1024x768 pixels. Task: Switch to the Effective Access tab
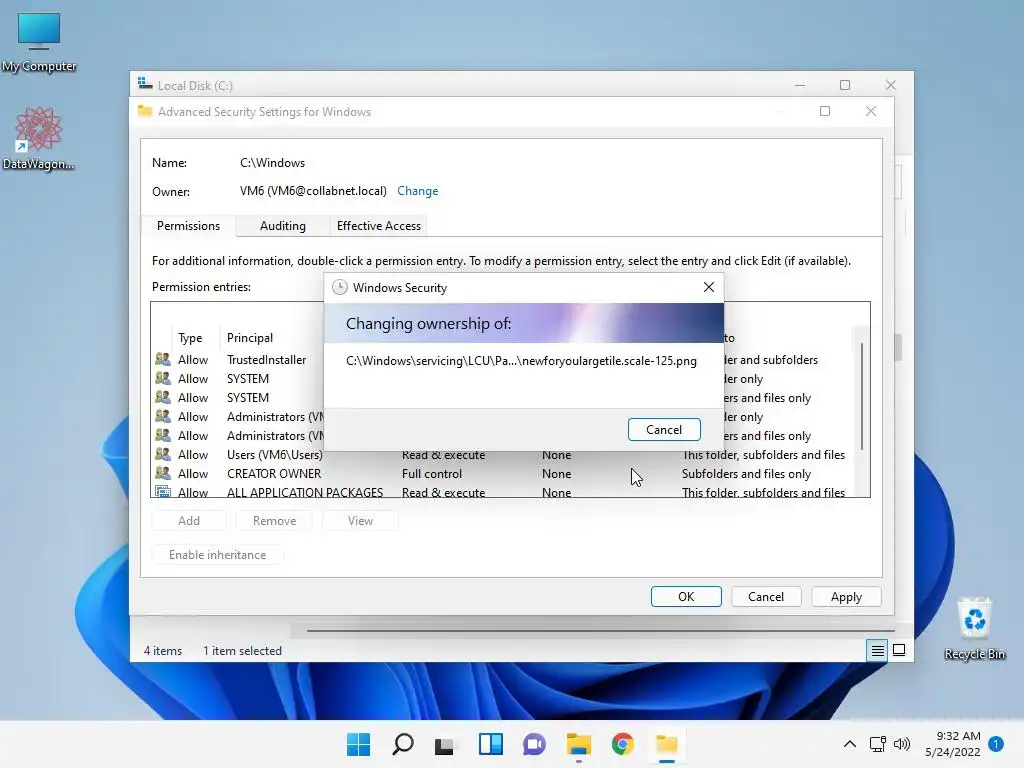coord(379,226)
